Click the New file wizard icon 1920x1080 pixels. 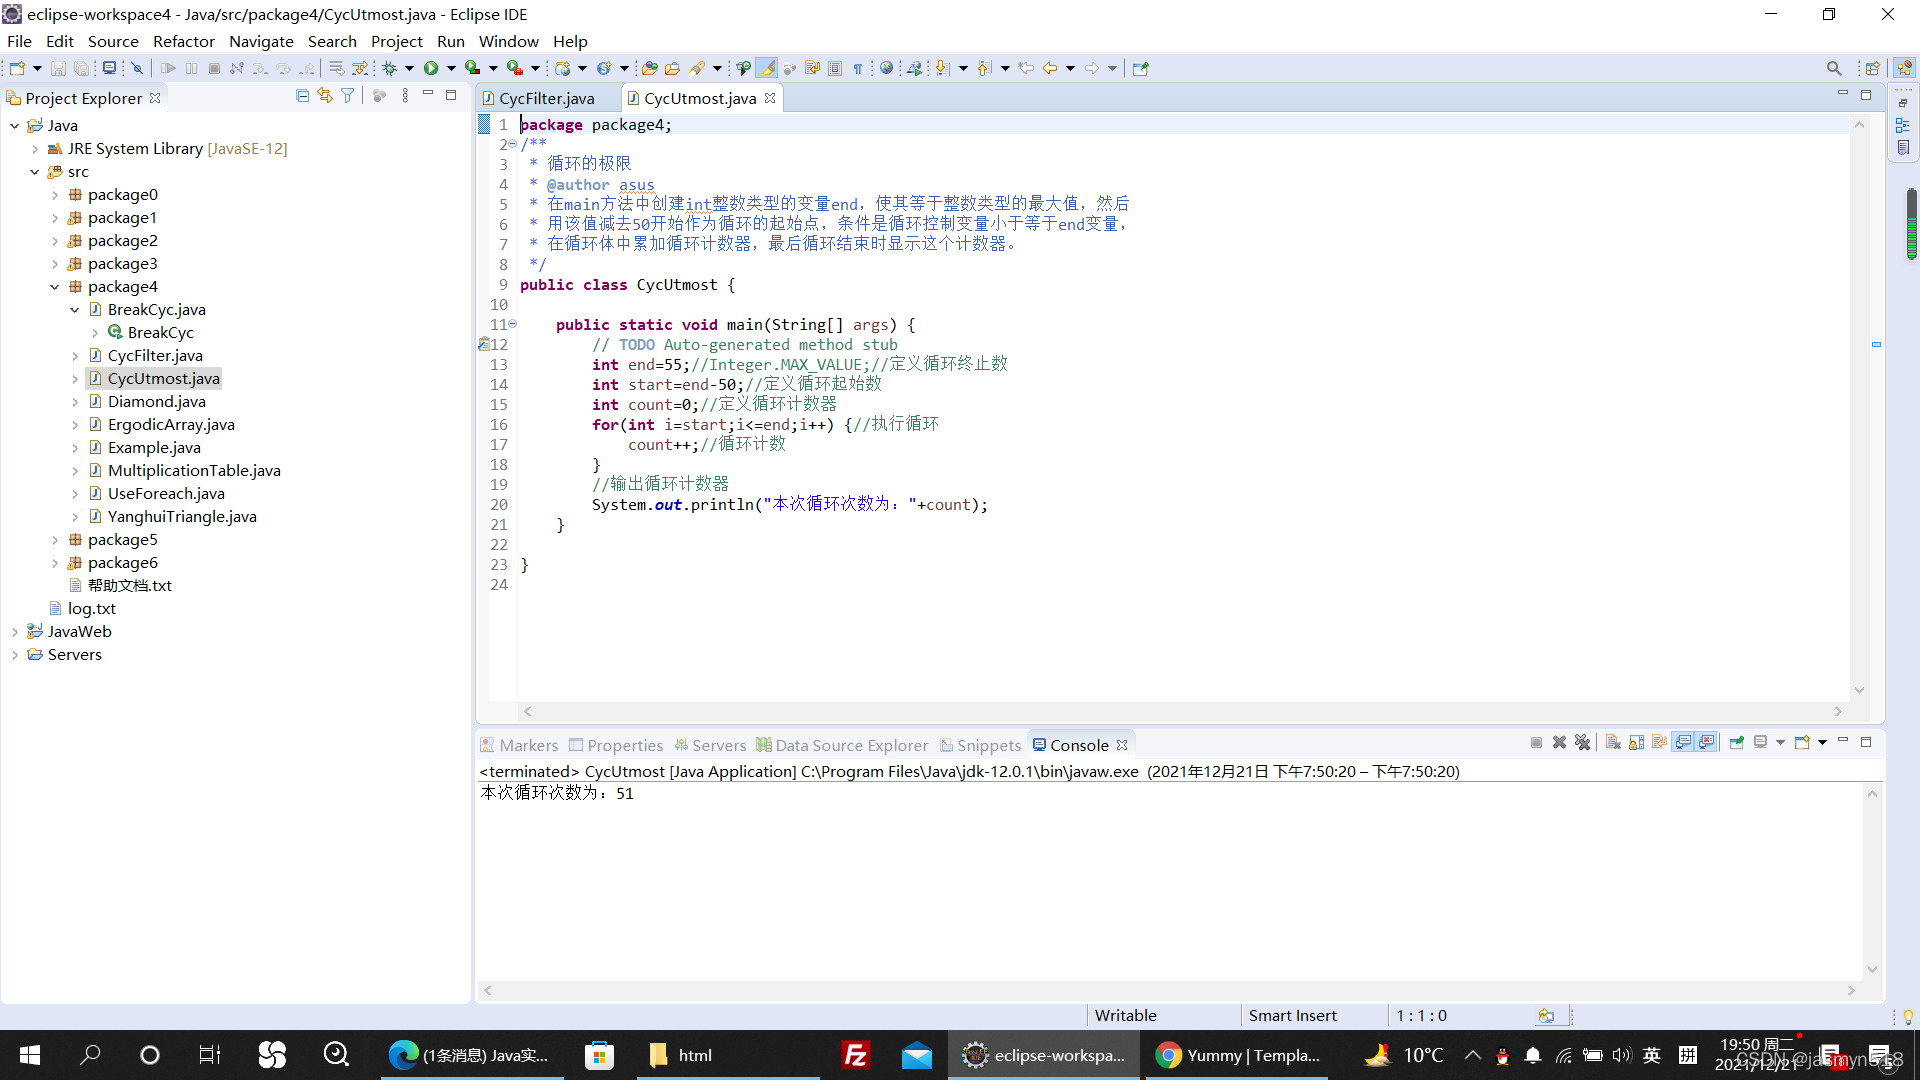17,68
